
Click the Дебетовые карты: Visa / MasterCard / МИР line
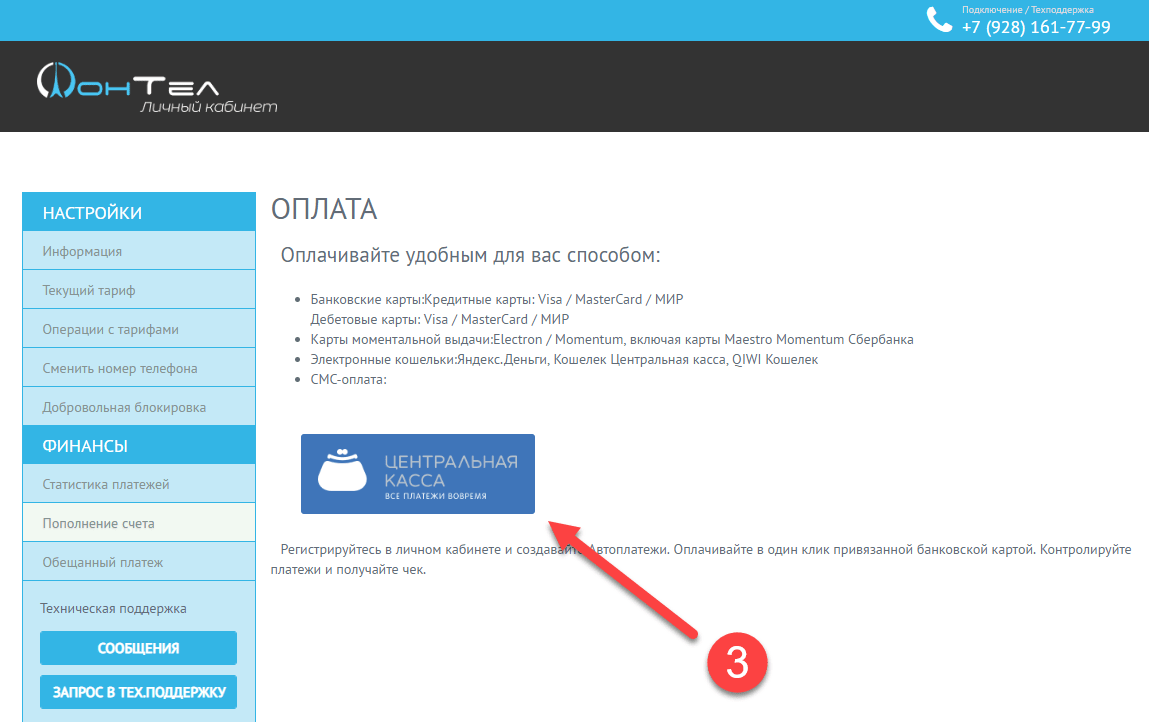(440, 319)
